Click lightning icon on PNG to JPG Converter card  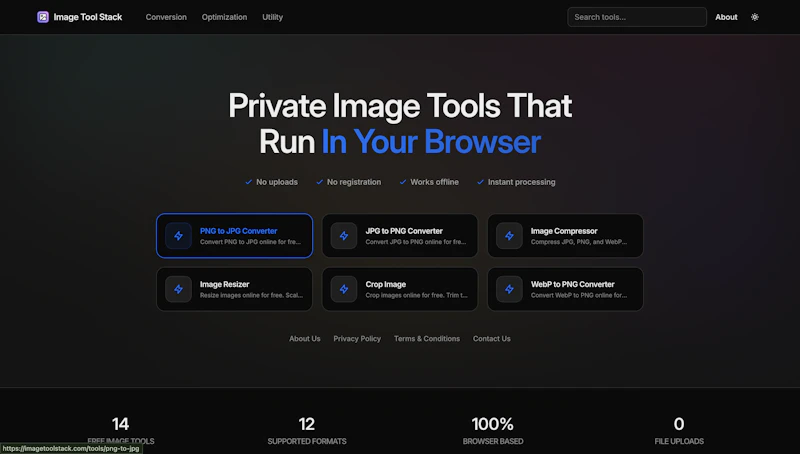click(179, 236)
